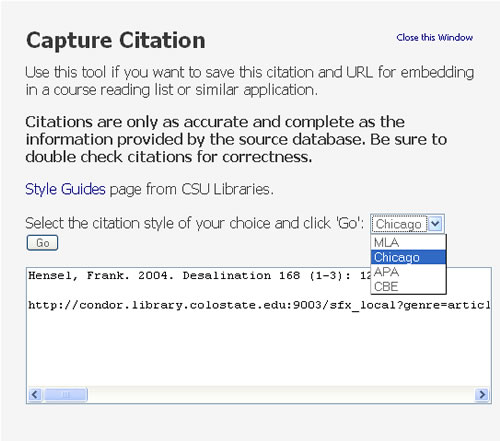Click inside the citation text area
Screen dimensions: 500x441
click(259, 335)
